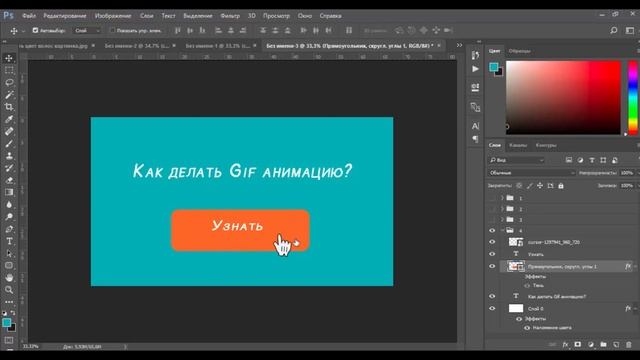
Task: Filter layers by type (T) icon
Action: 592,160
